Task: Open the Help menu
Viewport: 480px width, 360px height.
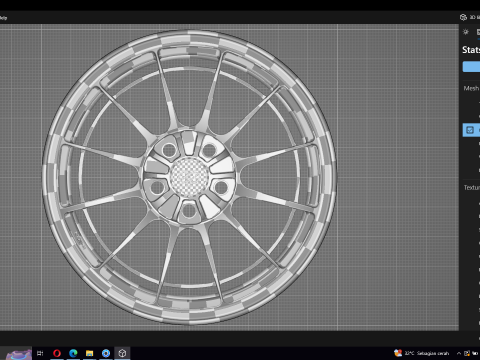Action: pos(3,18)
